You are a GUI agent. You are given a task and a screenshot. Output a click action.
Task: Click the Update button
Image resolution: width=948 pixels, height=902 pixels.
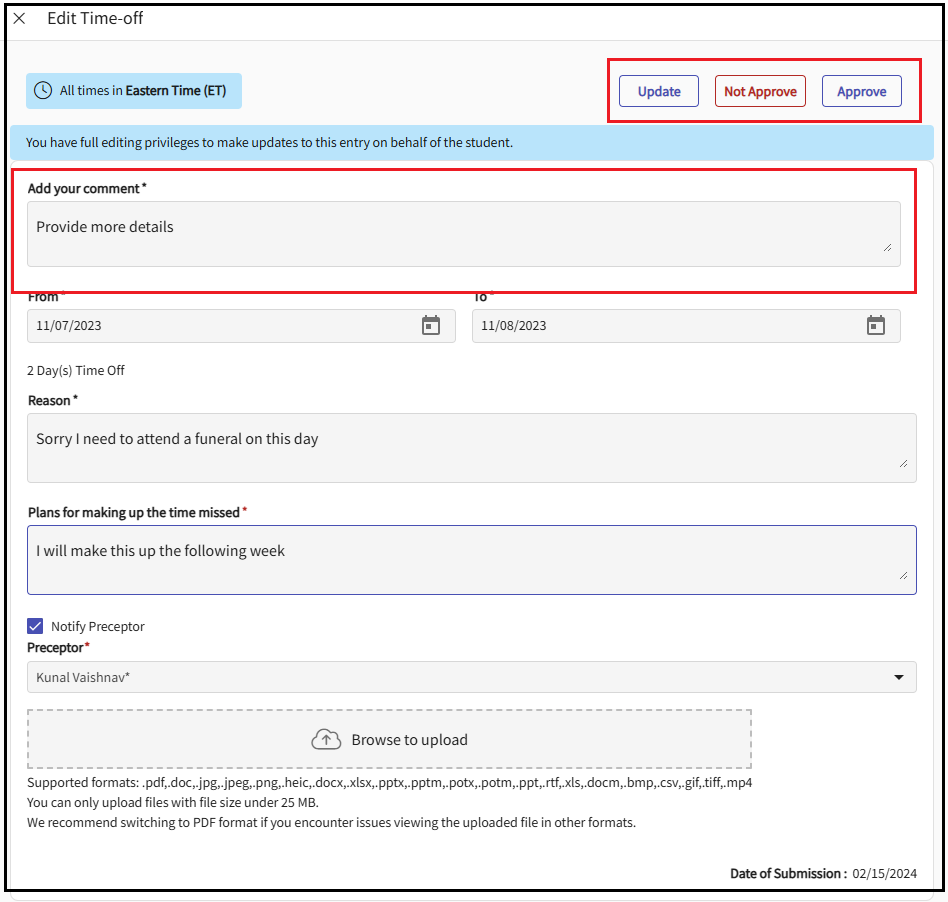659,92
